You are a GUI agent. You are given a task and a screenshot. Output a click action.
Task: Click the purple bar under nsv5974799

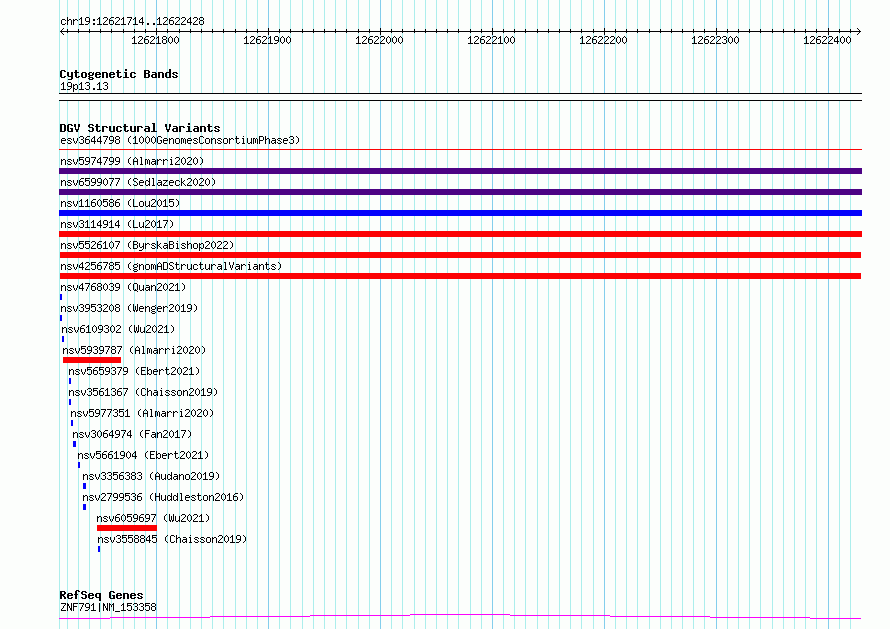pyautogui.click(x=460, y=171)
